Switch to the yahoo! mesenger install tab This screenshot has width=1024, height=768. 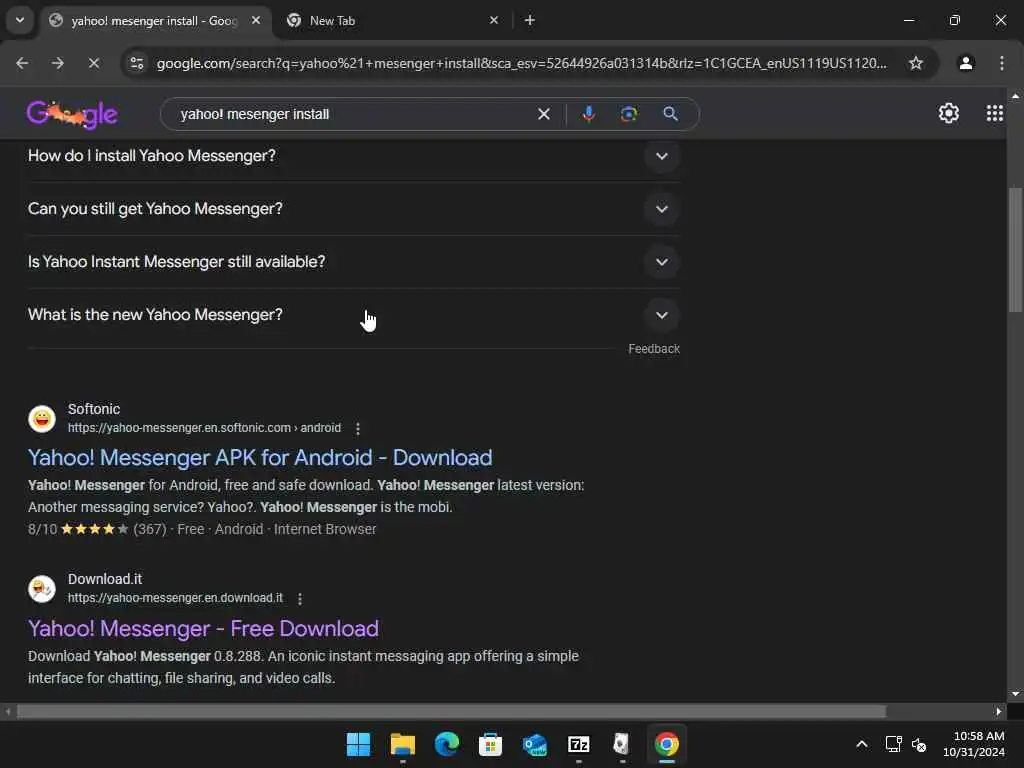[x=154, y=21]
